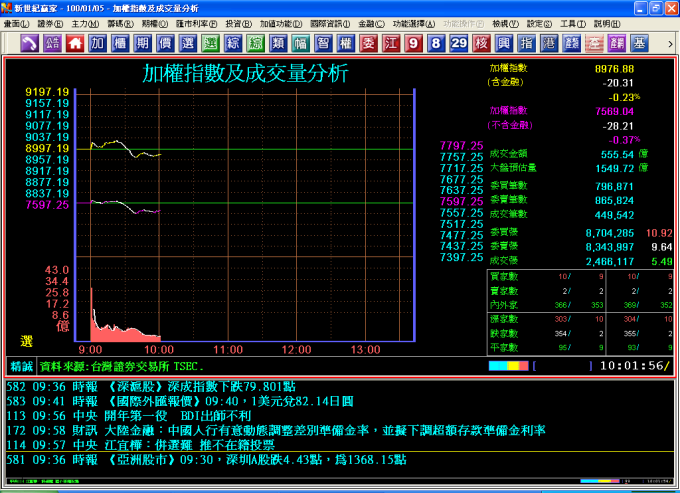Viewport: 680px width, 493px height.
Task: Open the 功能選擇(A) menu
Action: pos(414,24)
